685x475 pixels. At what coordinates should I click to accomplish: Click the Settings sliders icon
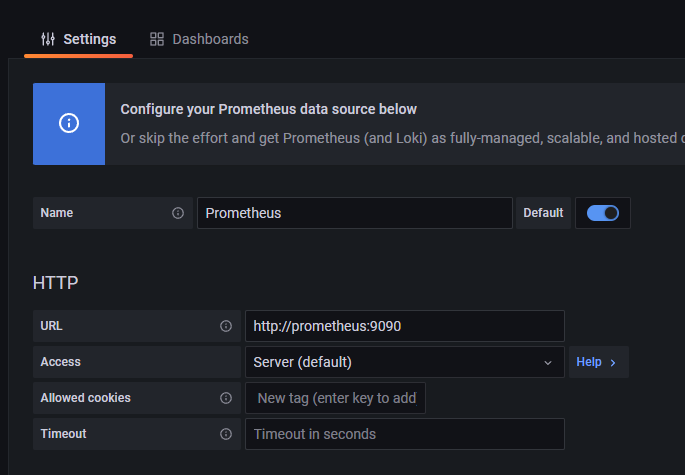(x=48, y=39)
